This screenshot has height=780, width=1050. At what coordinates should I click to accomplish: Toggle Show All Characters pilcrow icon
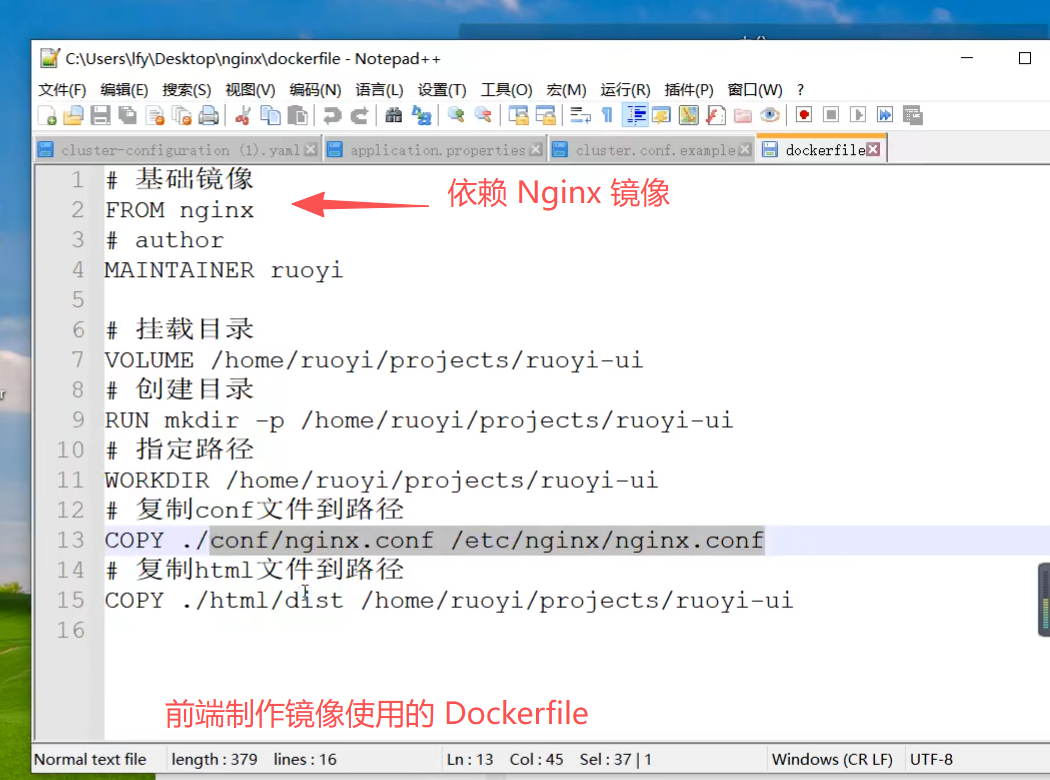coord(607,116)
